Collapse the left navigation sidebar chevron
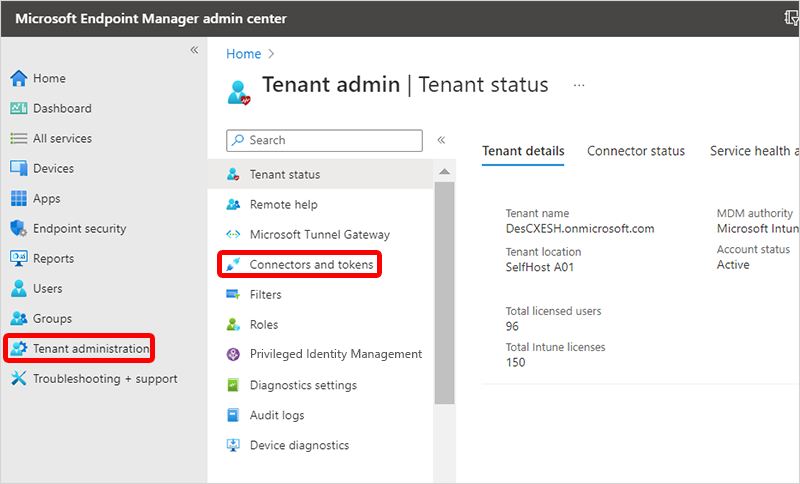The height and width of the screenshot is (484, 800). click(194, 50)
